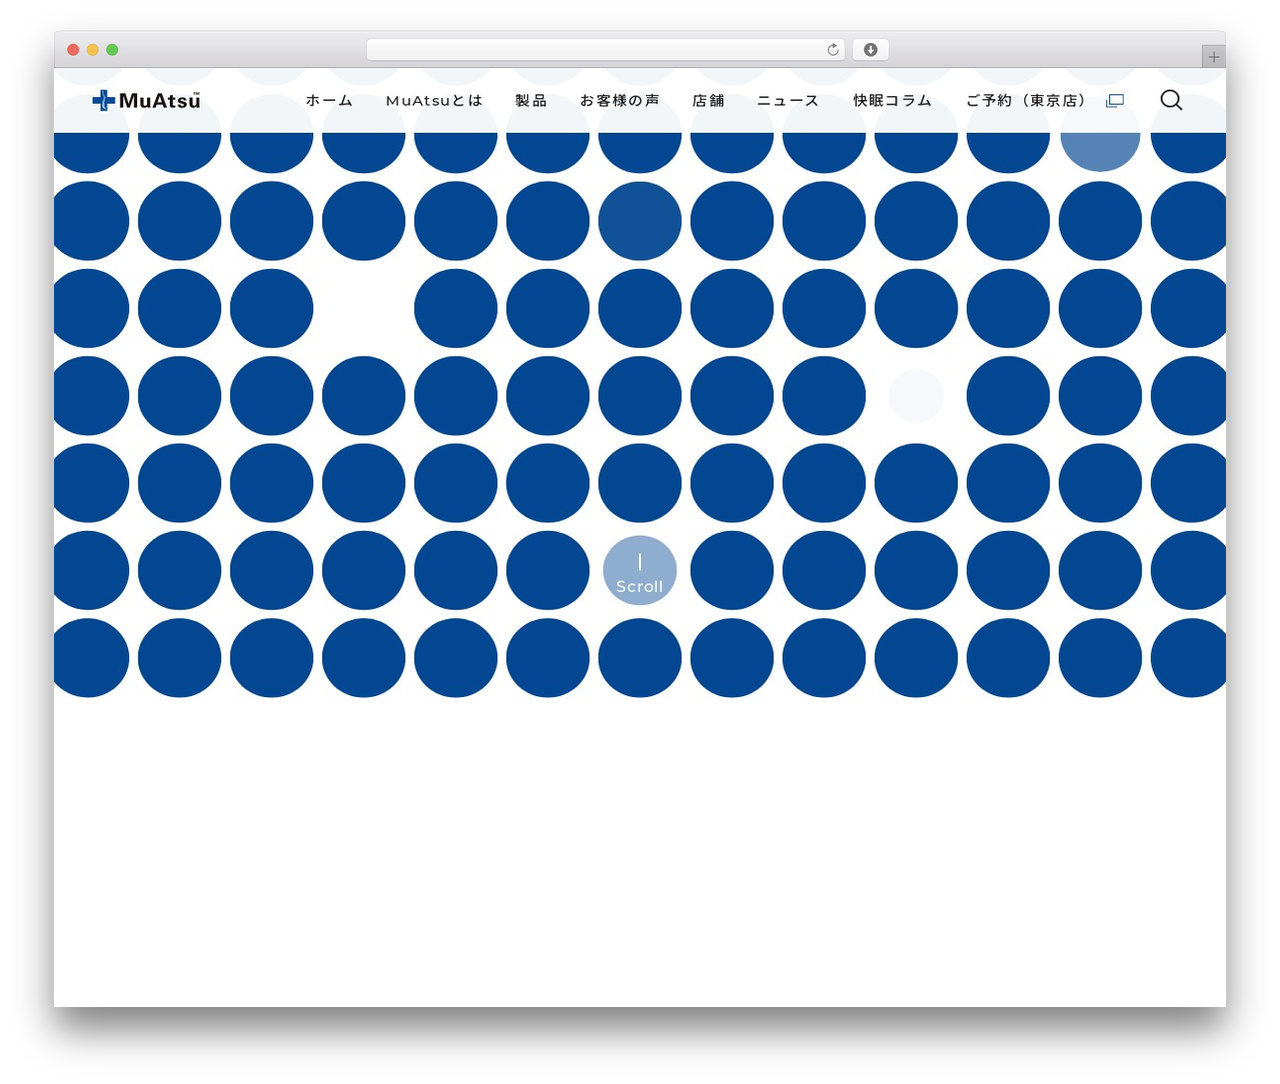Image resolution: width=1280 pixels, height=1084 pixels.
Task: Open the browser downloads button
Action: (870, 50)
